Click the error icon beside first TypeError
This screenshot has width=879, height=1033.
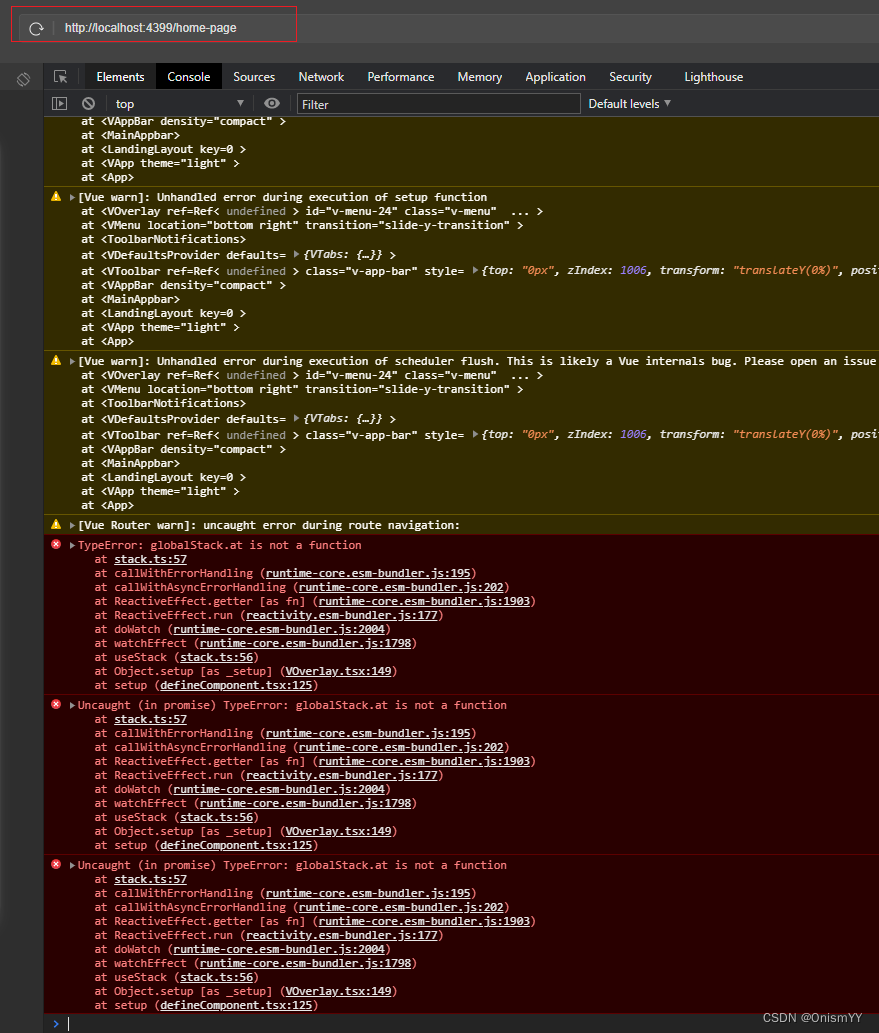[56, 544]
